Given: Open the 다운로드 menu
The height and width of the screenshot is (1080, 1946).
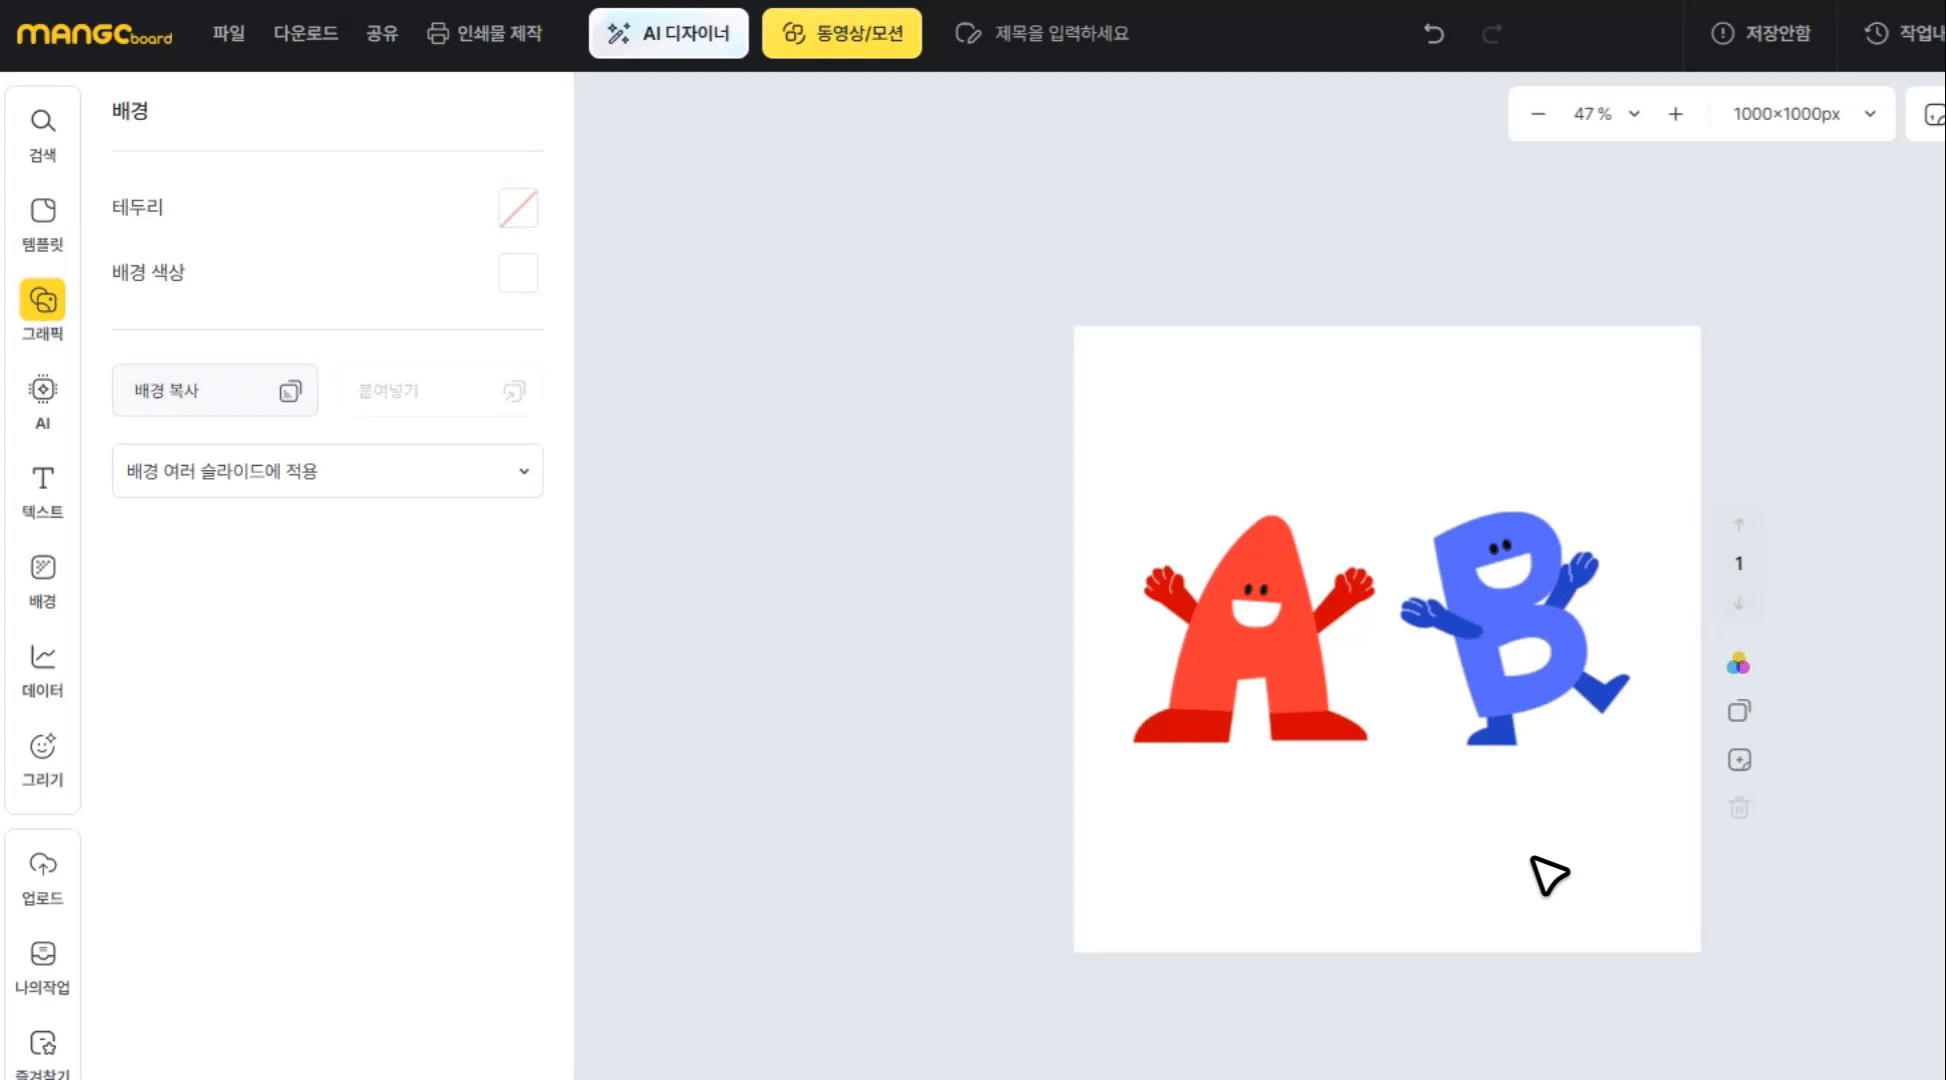Looking at the screenshot, I should click(x=305, y=34).
